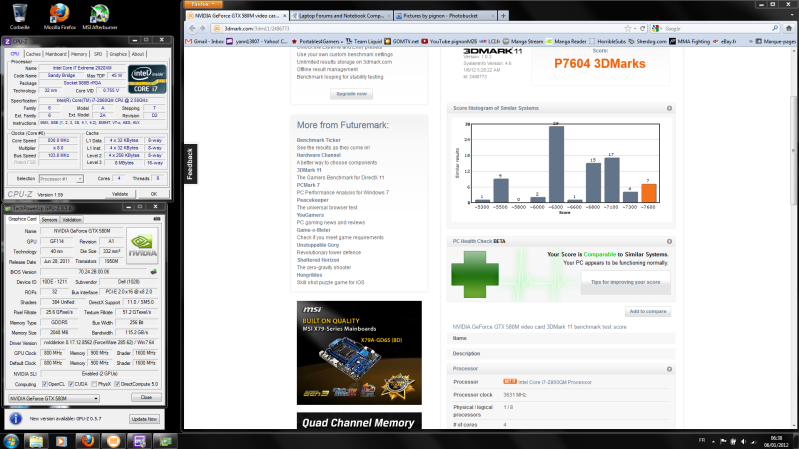Switch to GPU-Z Validation tab
Screen dimensions: 799x449
[72, 220]
